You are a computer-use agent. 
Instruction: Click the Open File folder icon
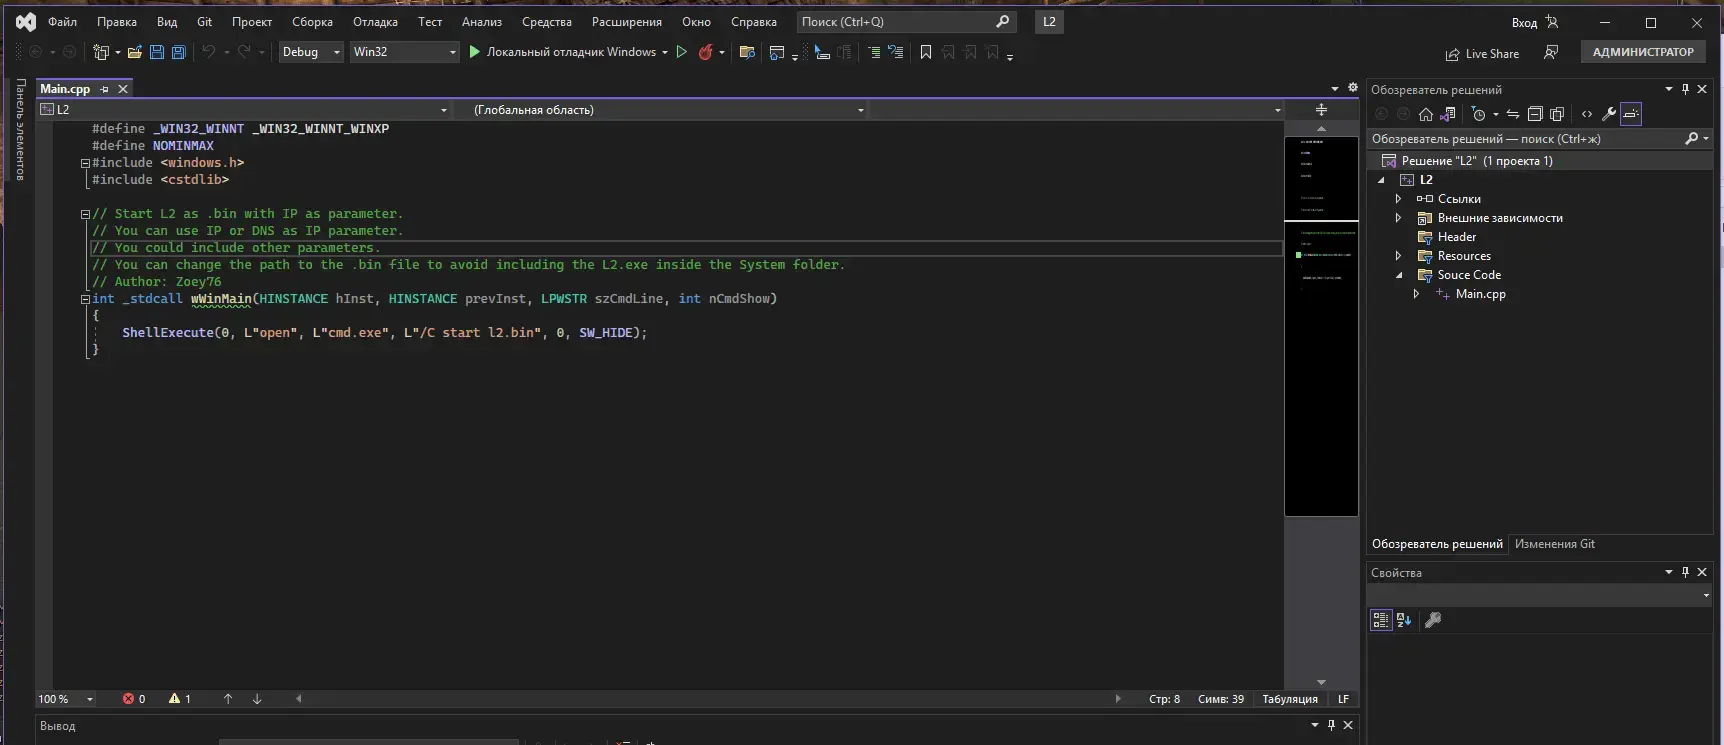click(x=134, y=52)
